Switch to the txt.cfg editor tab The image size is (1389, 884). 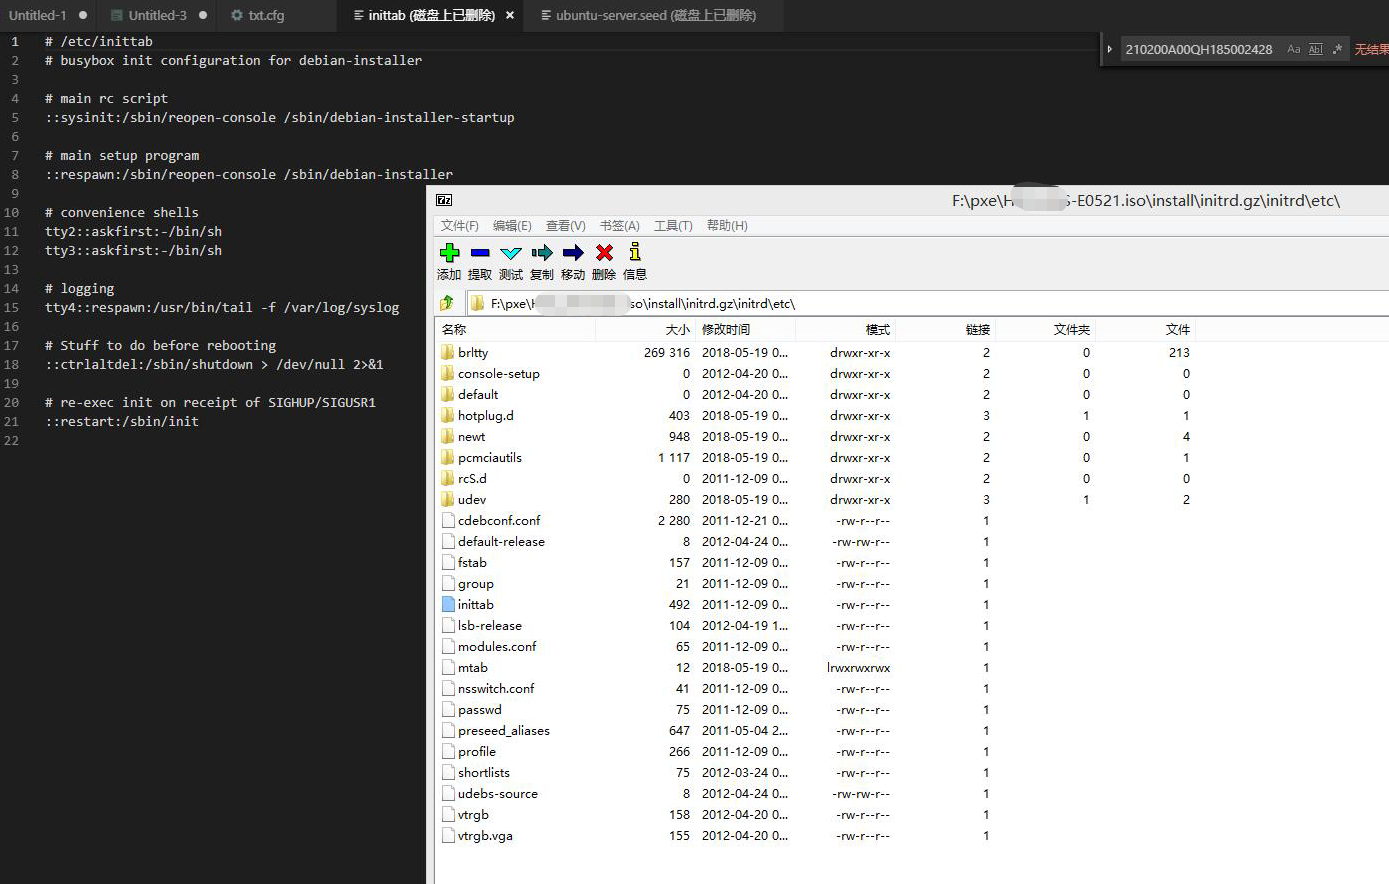266,15
